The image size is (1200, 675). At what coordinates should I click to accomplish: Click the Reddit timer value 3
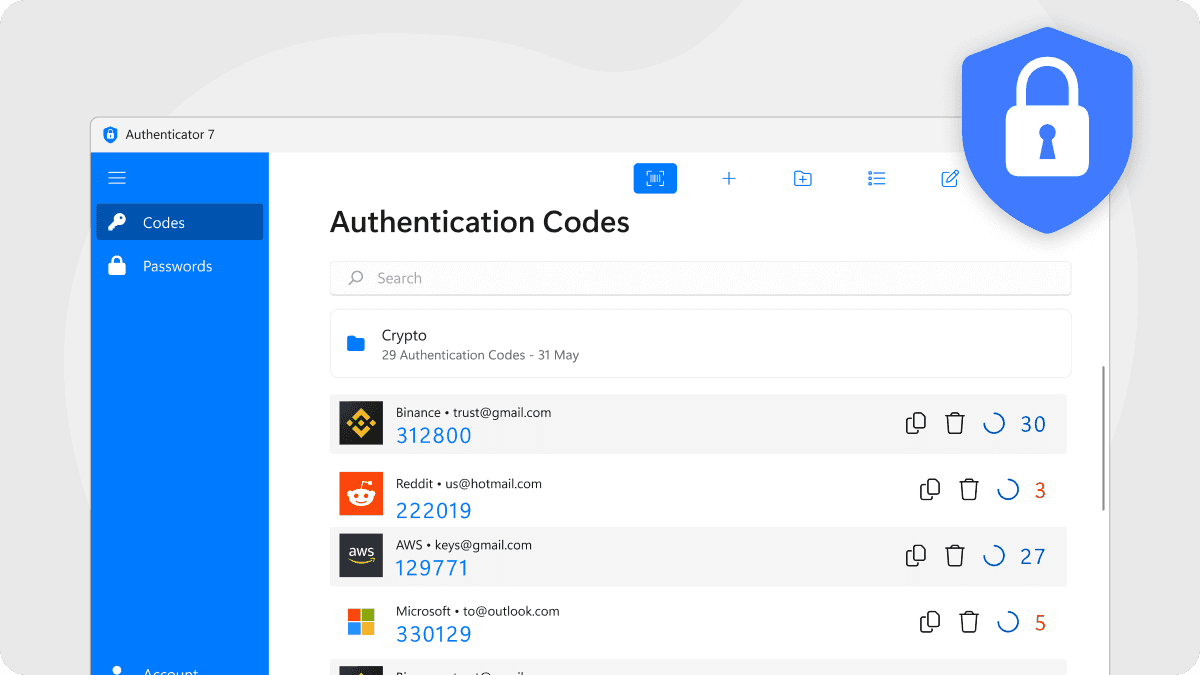pyautogui.click(x=1040, y=491)
